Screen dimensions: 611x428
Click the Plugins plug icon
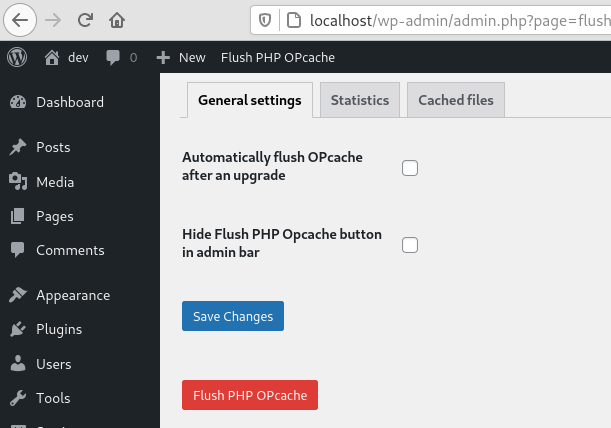(18, 329)
